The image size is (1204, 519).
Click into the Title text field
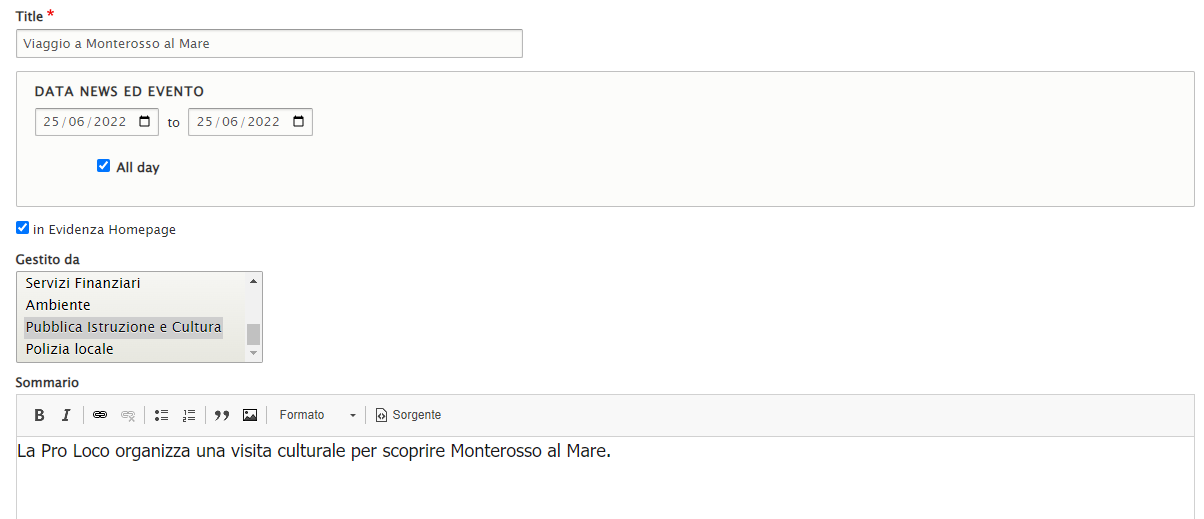pos(269,44)
